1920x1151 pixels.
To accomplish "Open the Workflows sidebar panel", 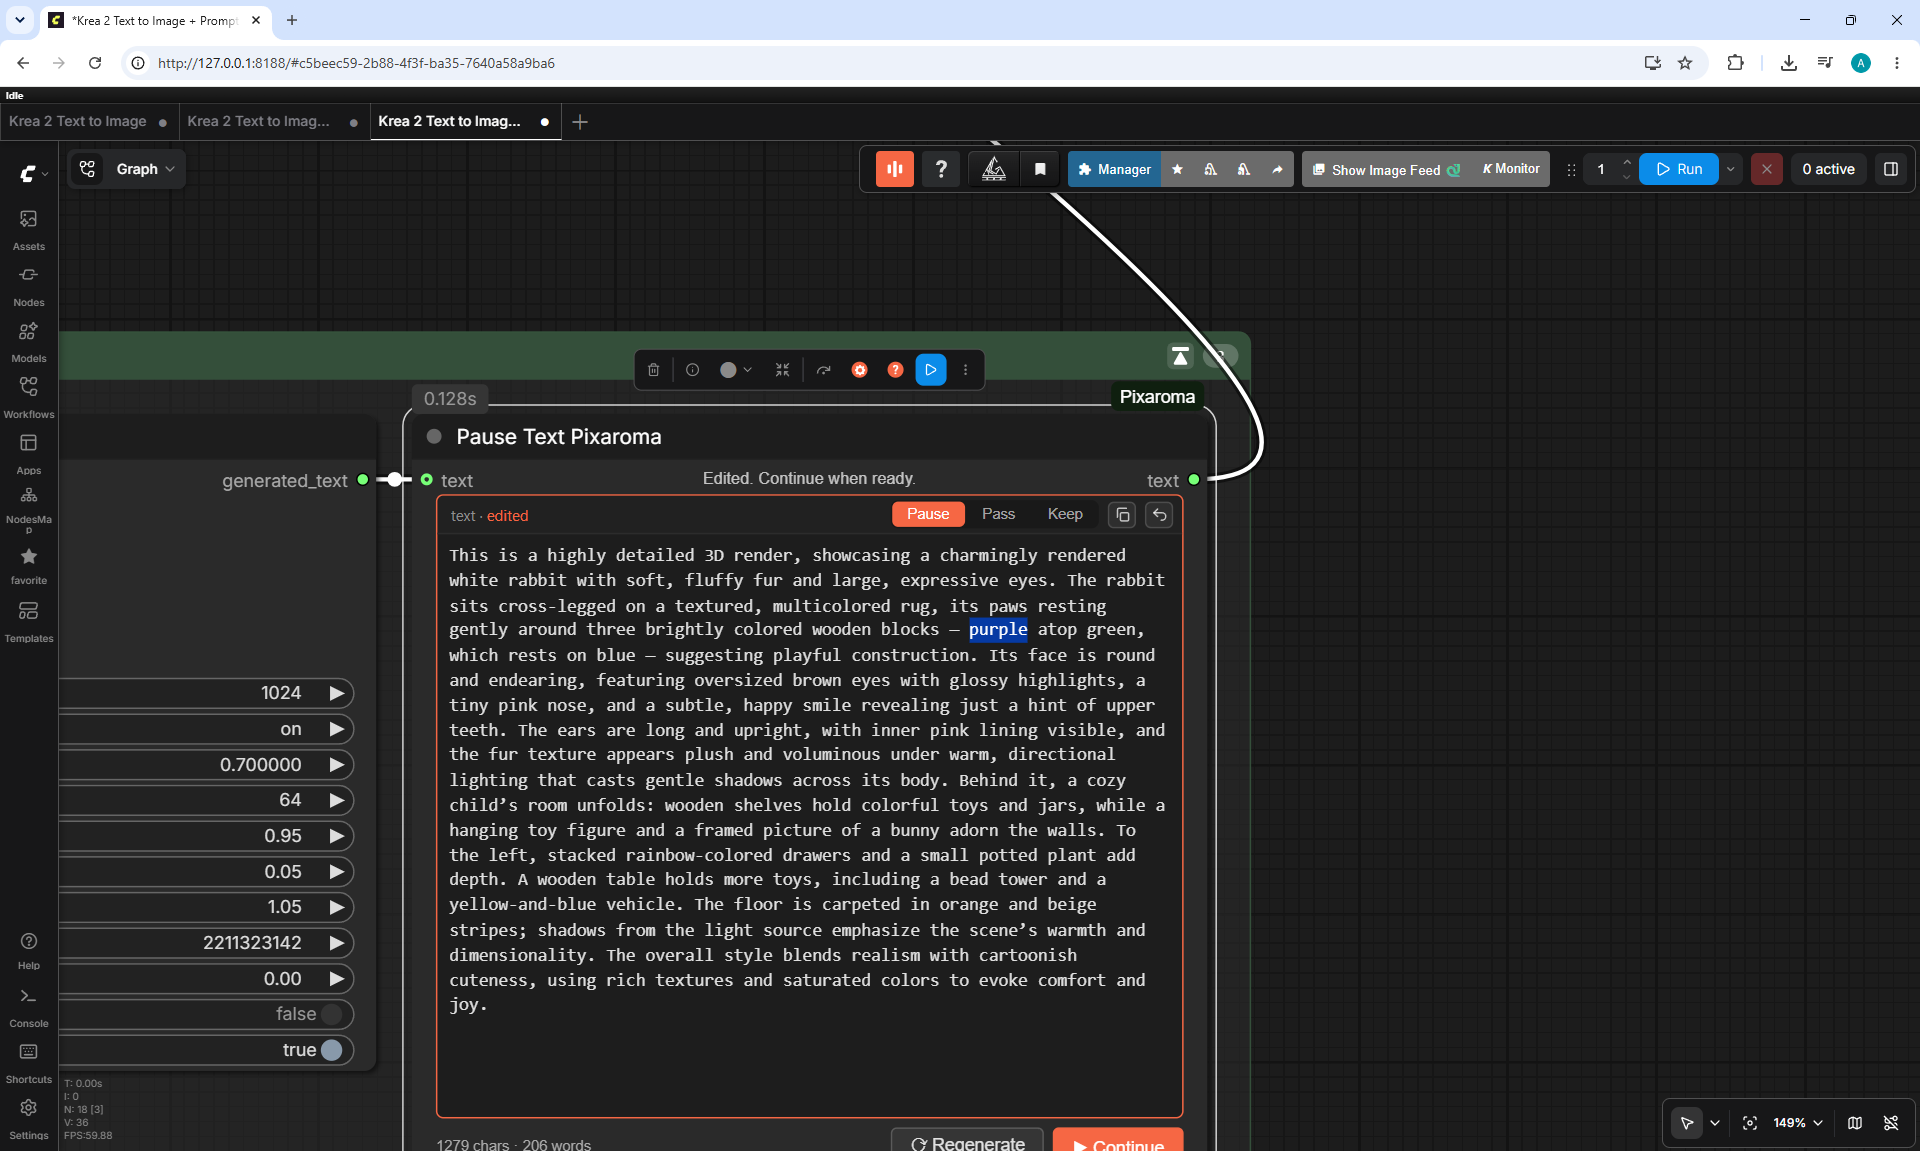I will pyautogui.click(x=29, y=397).
